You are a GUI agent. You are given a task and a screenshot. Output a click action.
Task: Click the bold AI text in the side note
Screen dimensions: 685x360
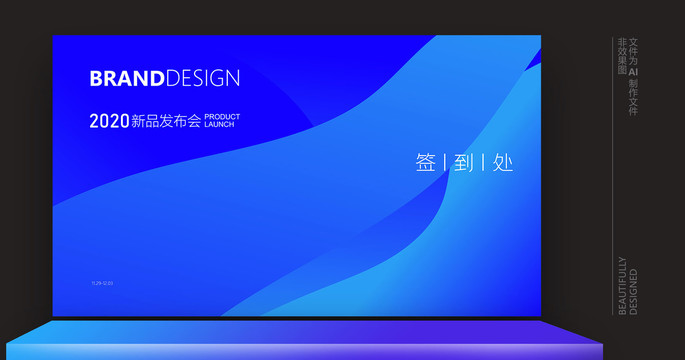click(633, 72)
